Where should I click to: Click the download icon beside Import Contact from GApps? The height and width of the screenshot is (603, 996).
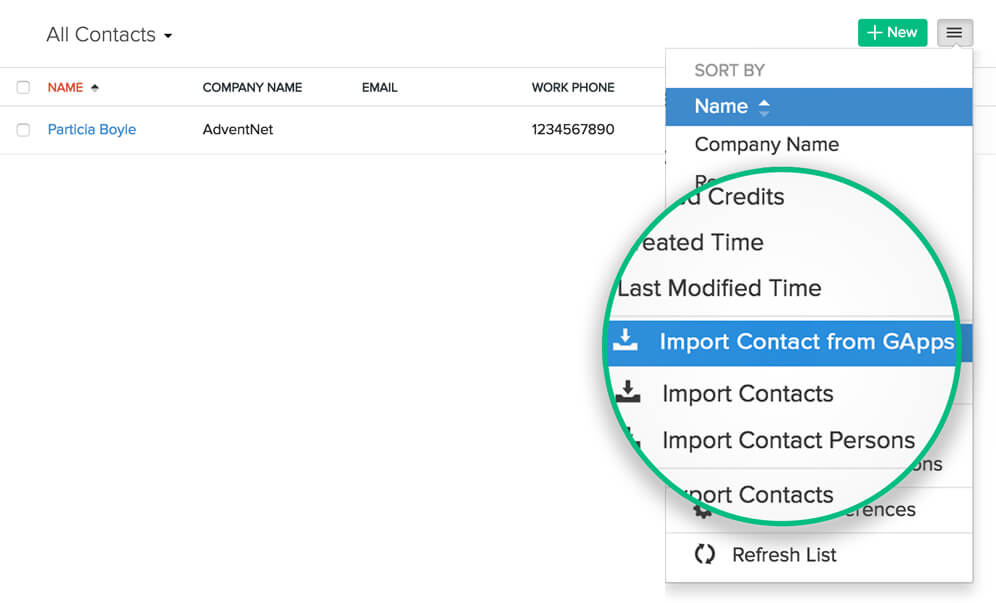click(x=626, y=341)
